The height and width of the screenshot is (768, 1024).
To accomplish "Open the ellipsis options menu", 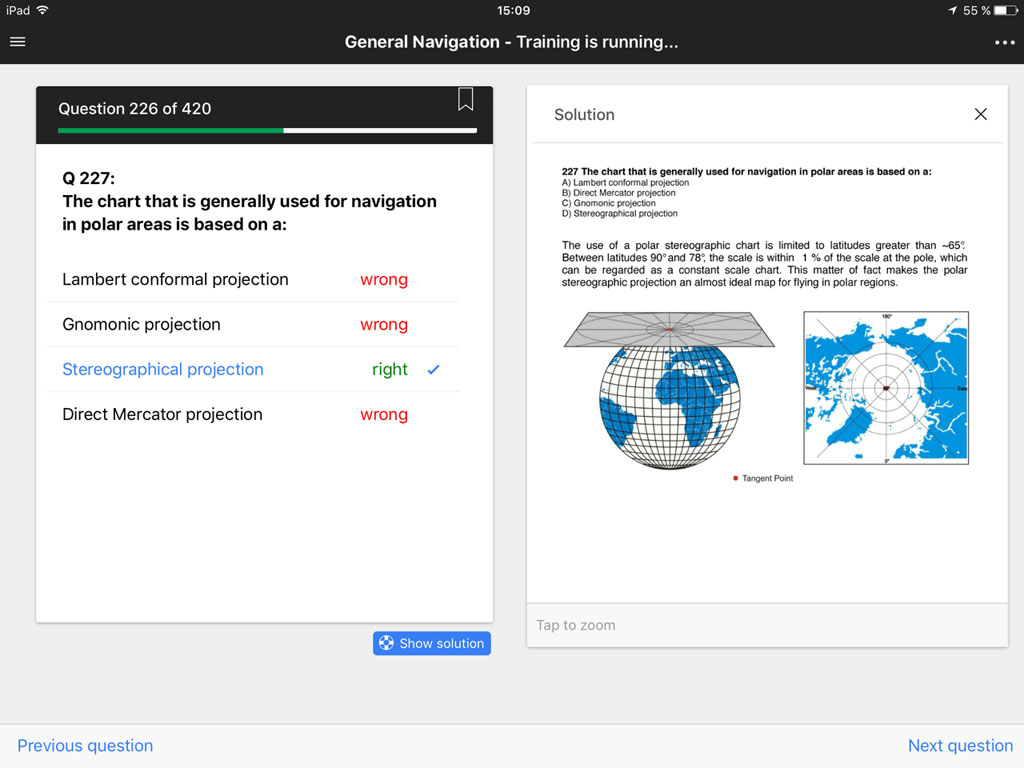I will (x=1004, y=42).
